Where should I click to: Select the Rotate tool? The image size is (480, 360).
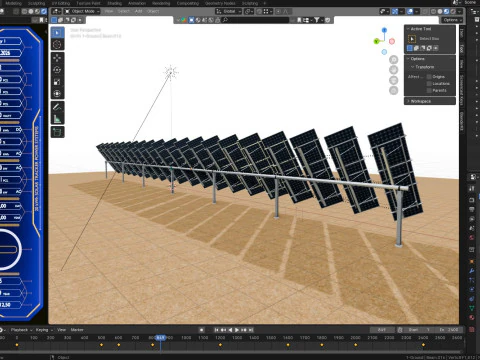[x=57, y=70]
